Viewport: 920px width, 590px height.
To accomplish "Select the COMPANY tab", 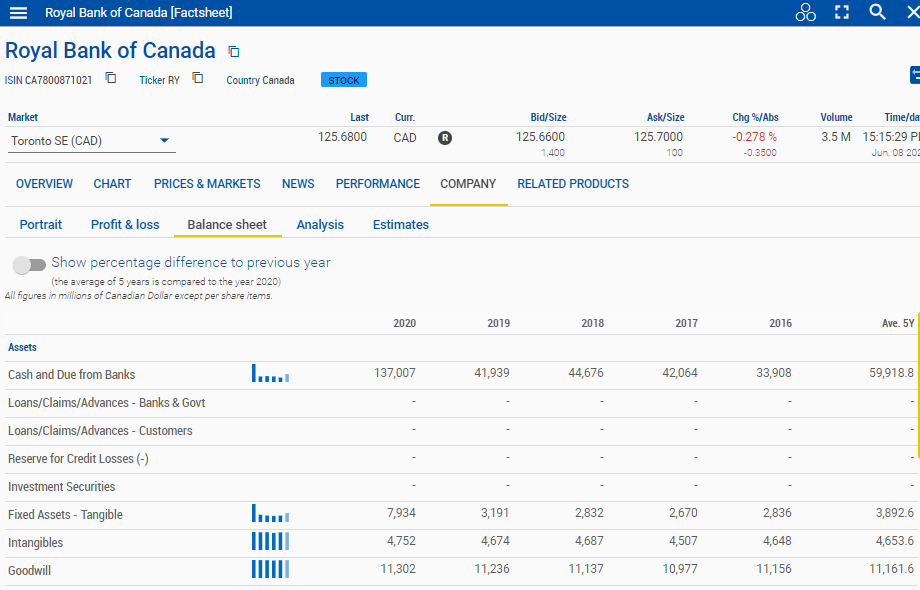I will click(x=468, y=184).
